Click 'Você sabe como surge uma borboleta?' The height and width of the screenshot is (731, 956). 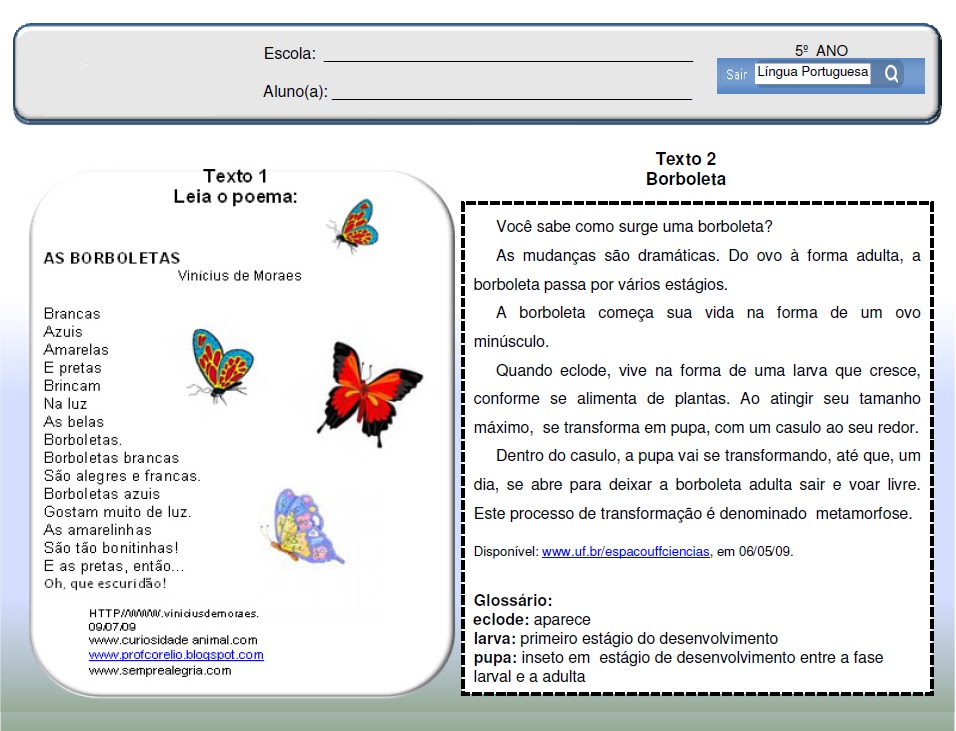pyautogui.click(x=634, y=226)
